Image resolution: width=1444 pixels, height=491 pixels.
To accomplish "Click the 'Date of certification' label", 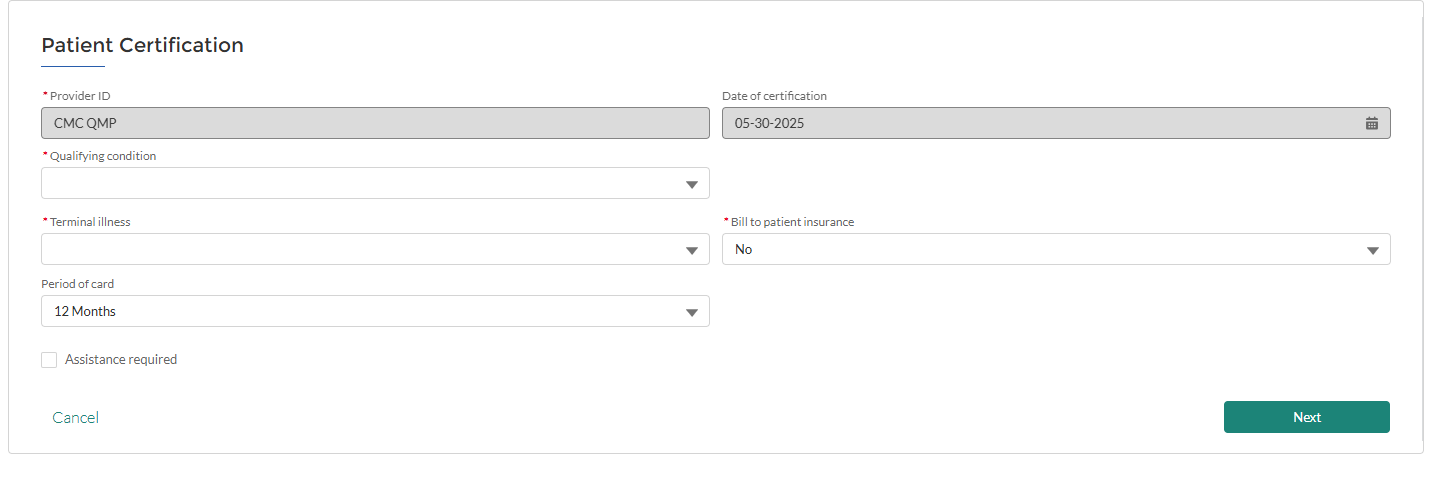I will 774,96.
